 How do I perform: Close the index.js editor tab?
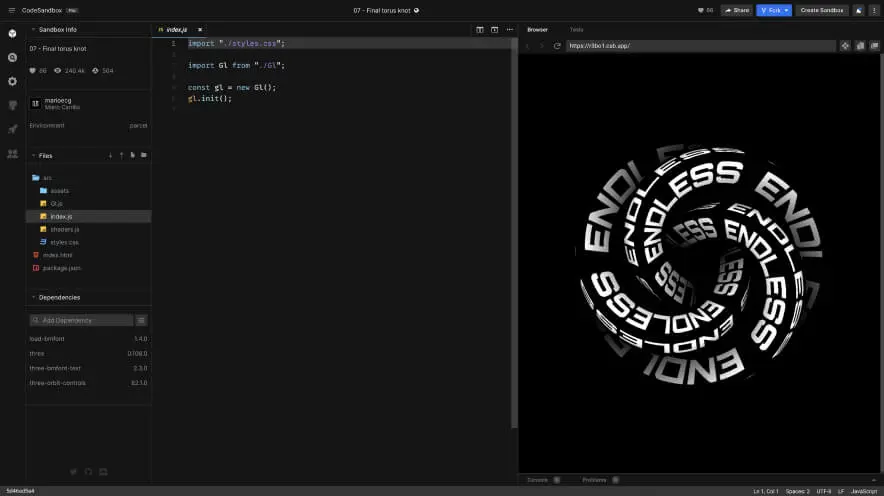199,30
